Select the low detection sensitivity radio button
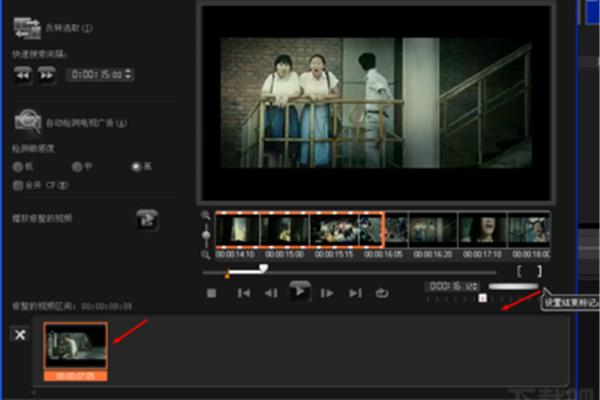 pyautogui.click(x=18, y=167)
